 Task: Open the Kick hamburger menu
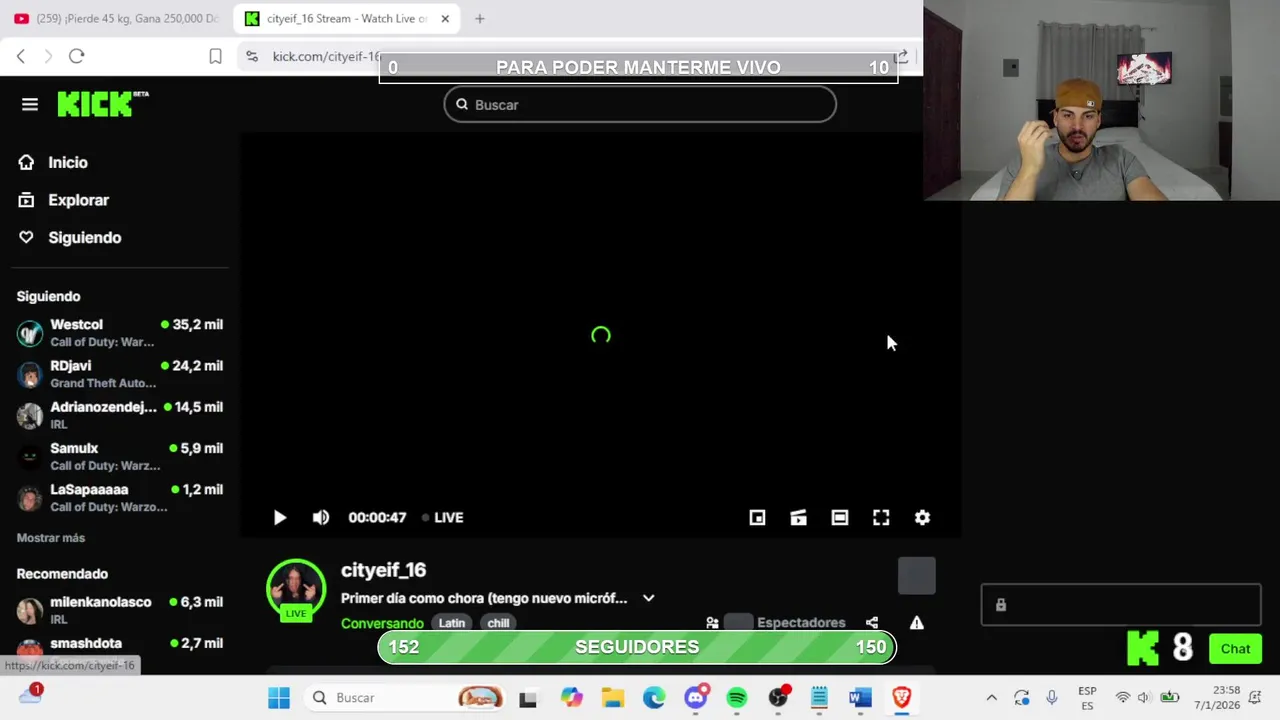point(30,104)
